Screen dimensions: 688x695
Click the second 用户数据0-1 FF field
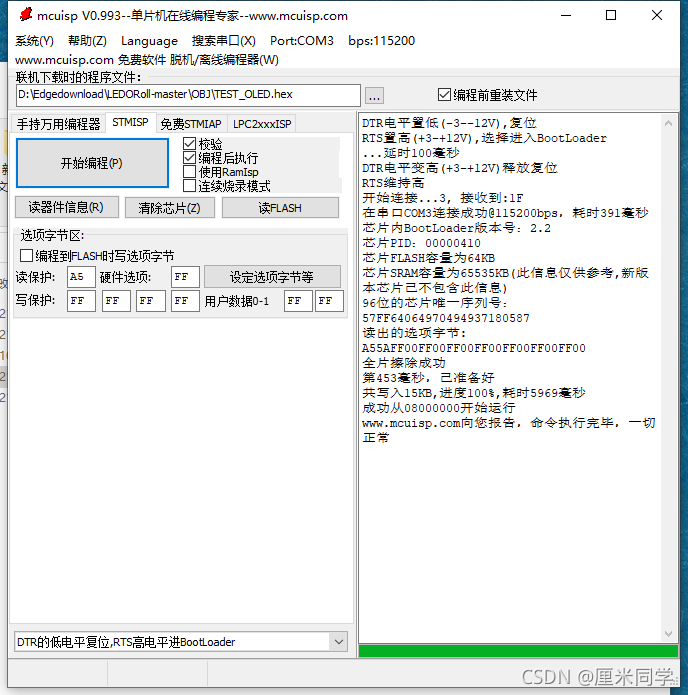tap(329, 301)
